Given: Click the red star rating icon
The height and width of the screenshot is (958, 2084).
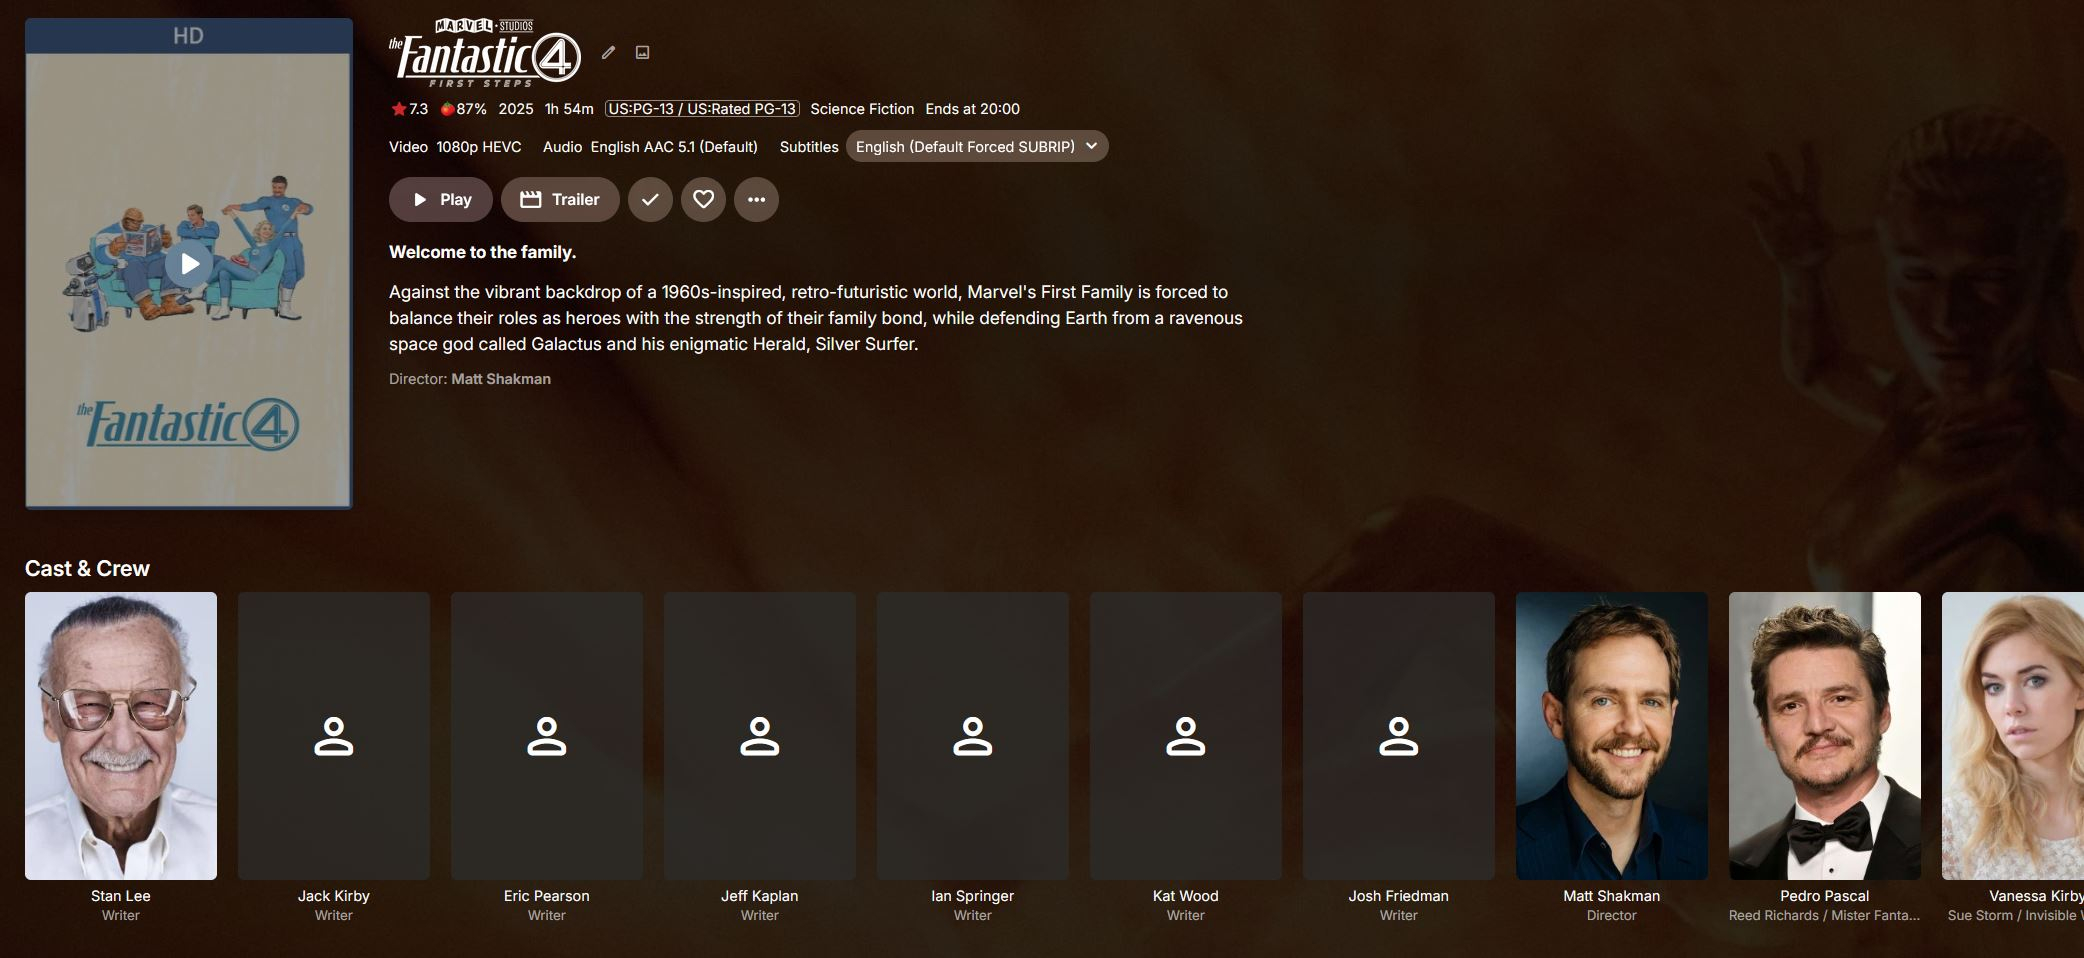Looking at the screenshot, I should pyautogui.click(x=399, y=109).
